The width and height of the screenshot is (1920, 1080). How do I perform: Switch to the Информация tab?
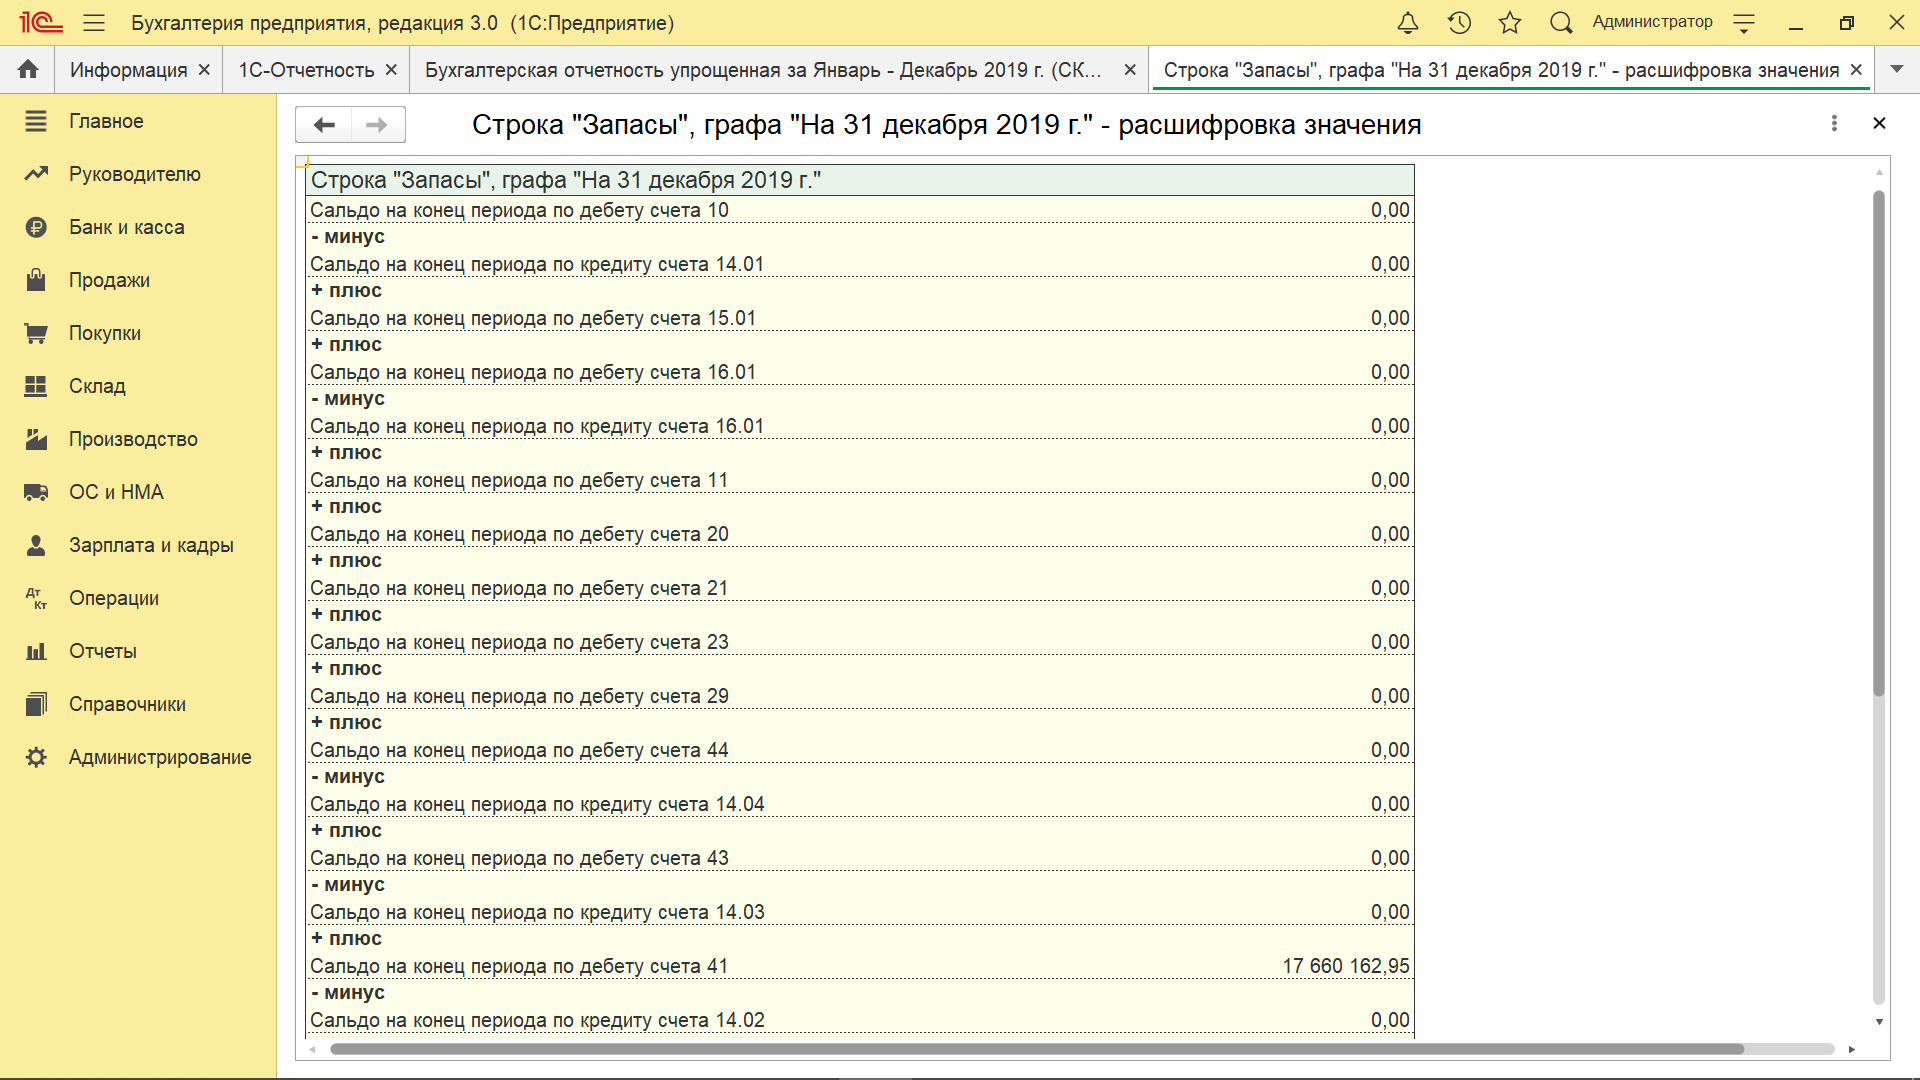click(128, 70)
